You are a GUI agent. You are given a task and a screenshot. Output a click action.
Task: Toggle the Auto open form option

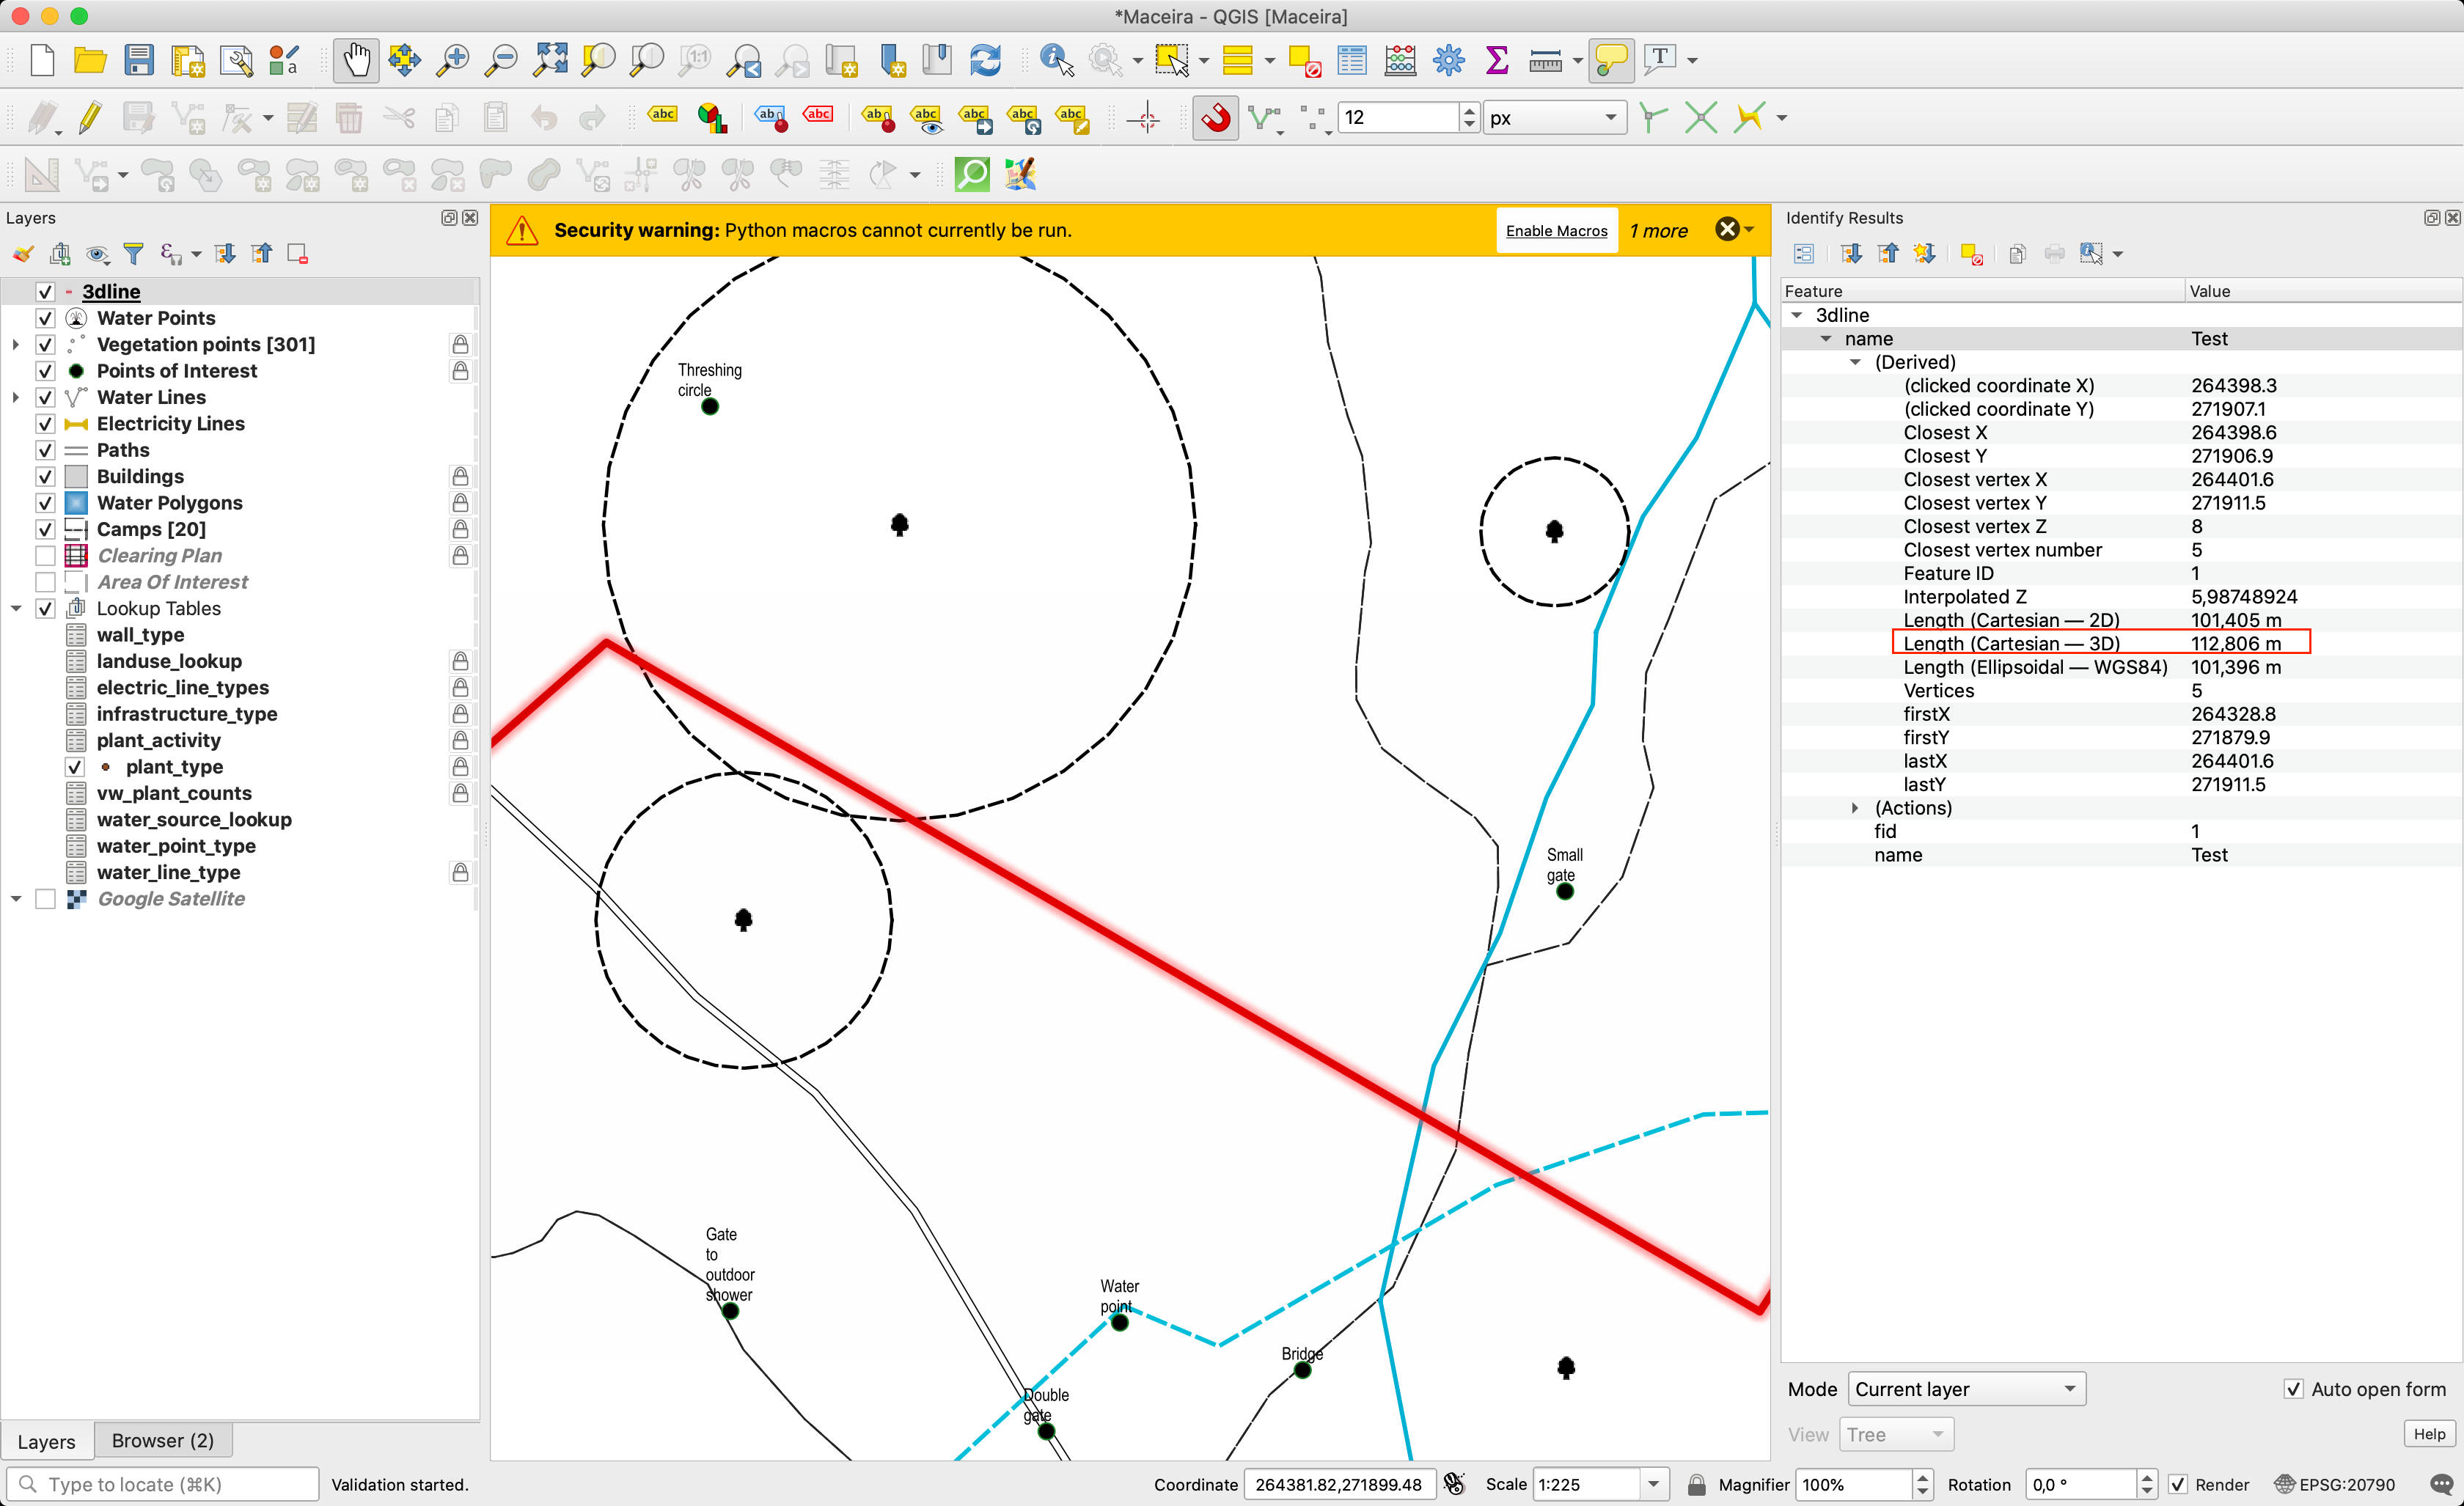tap(2294, 1389)
